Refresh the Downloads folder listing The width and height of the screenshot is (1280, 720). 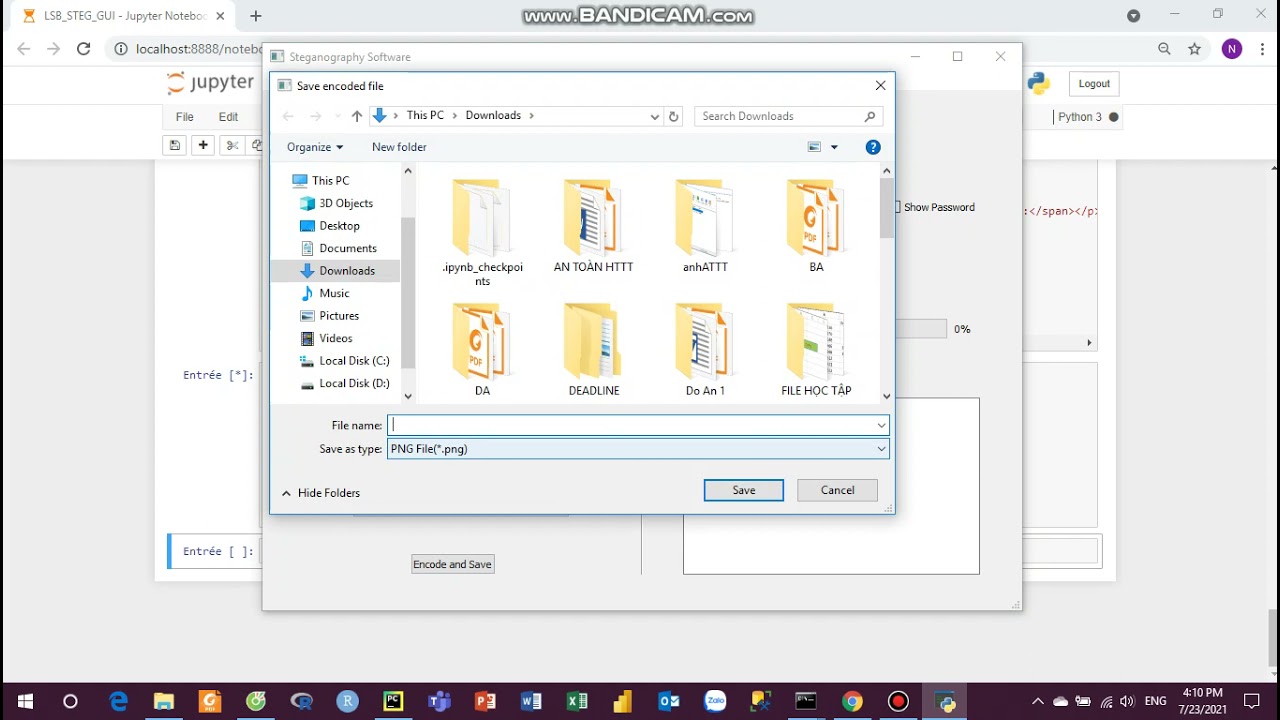[x=673, y=116]
